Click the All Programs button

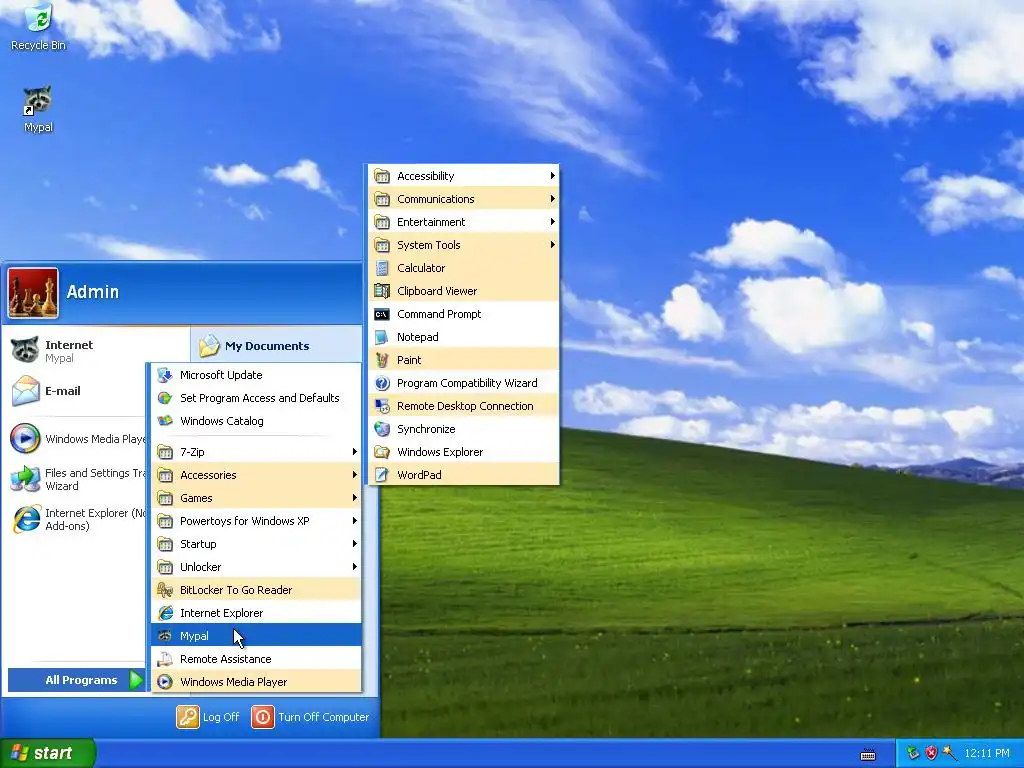[x=76, y=680]
